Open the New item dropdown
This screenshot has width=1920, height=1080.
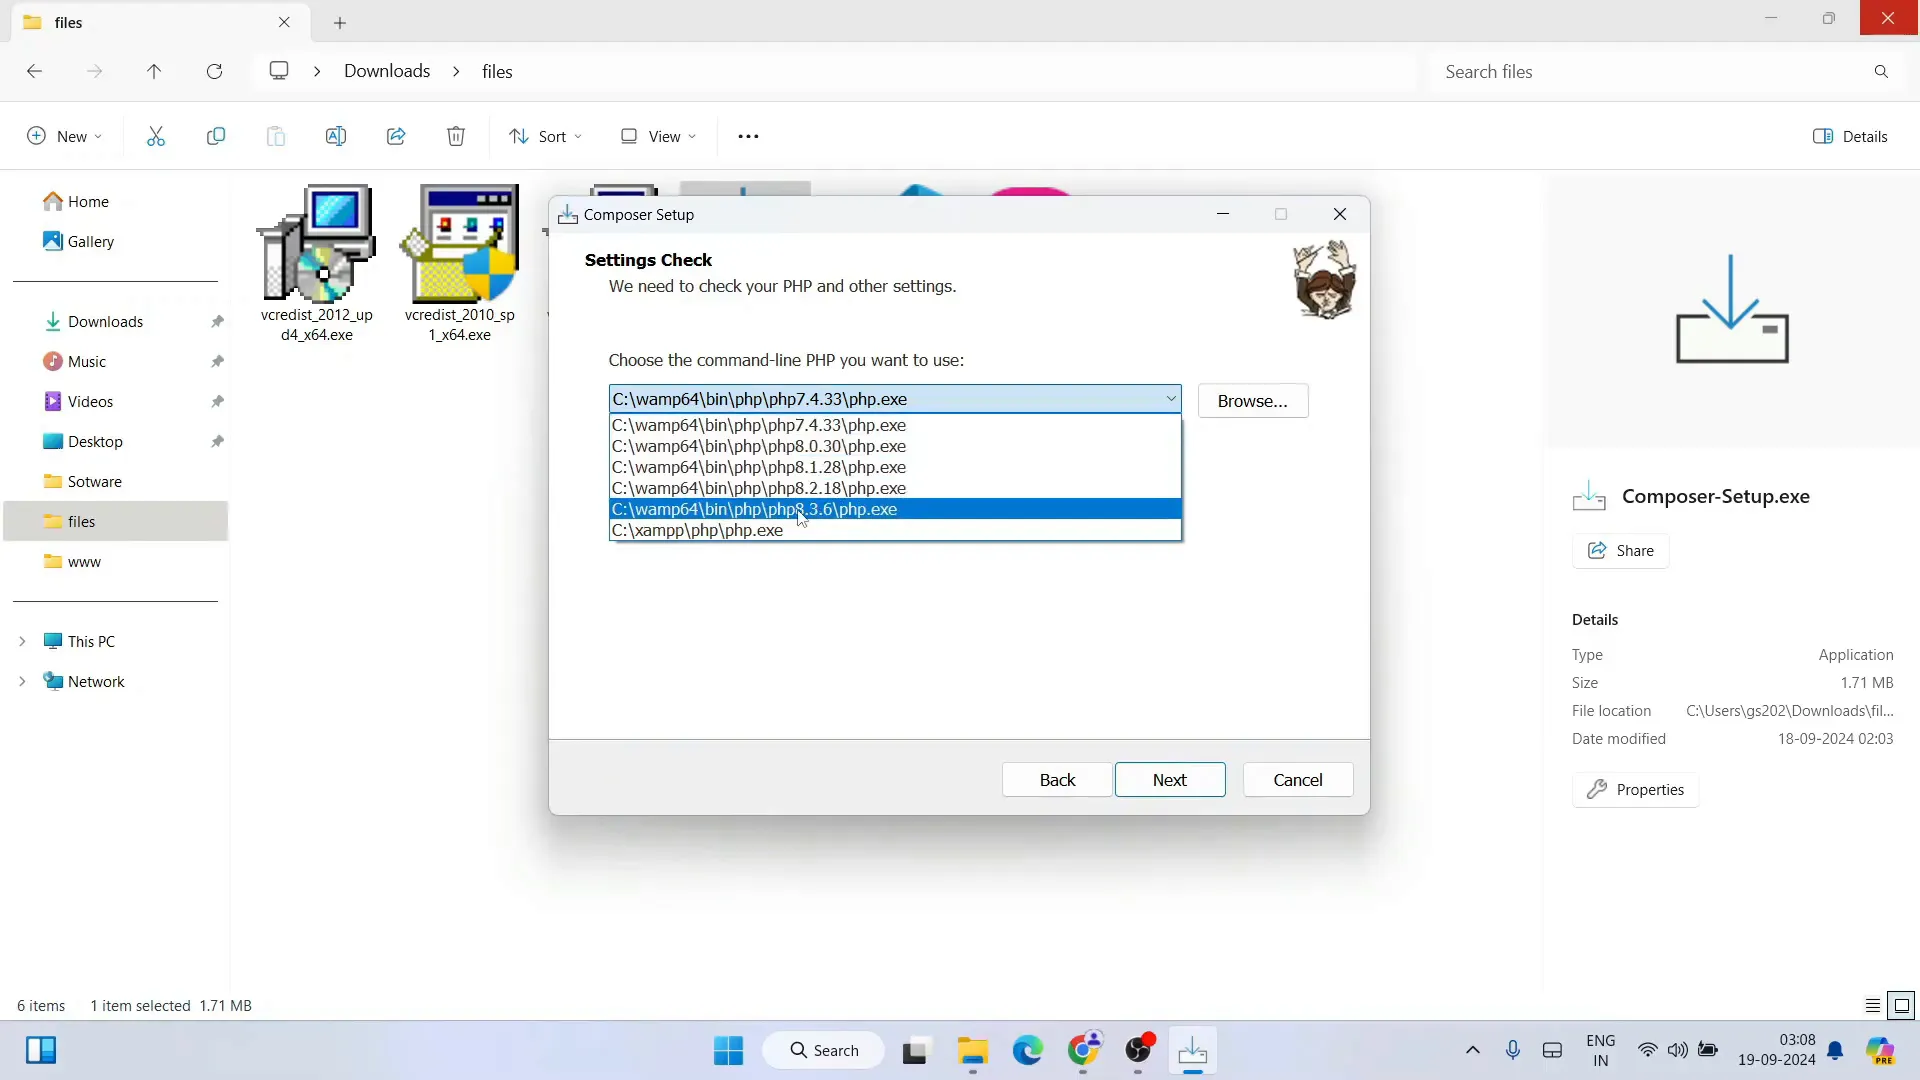coord(64,136)
